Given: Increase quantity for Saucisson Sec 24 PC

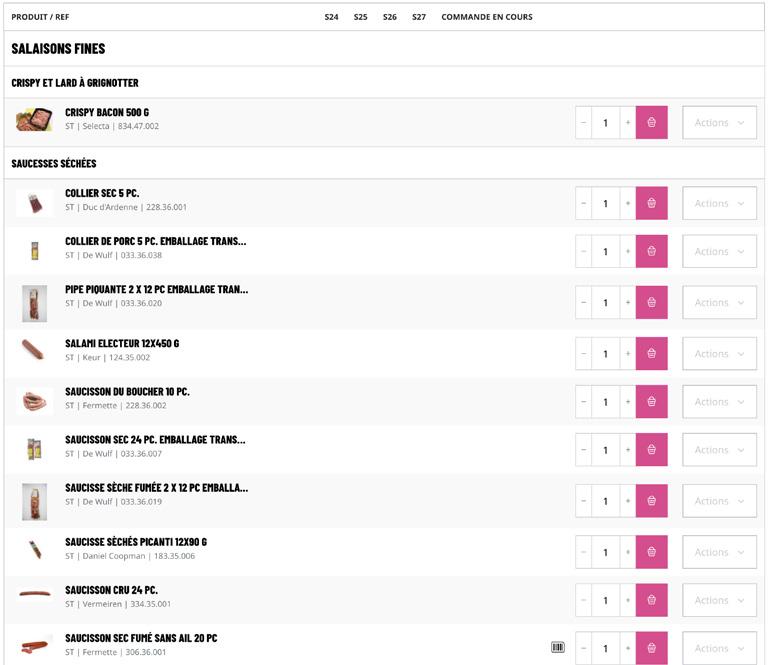Looking at the screenshot, I should [628, 450].
